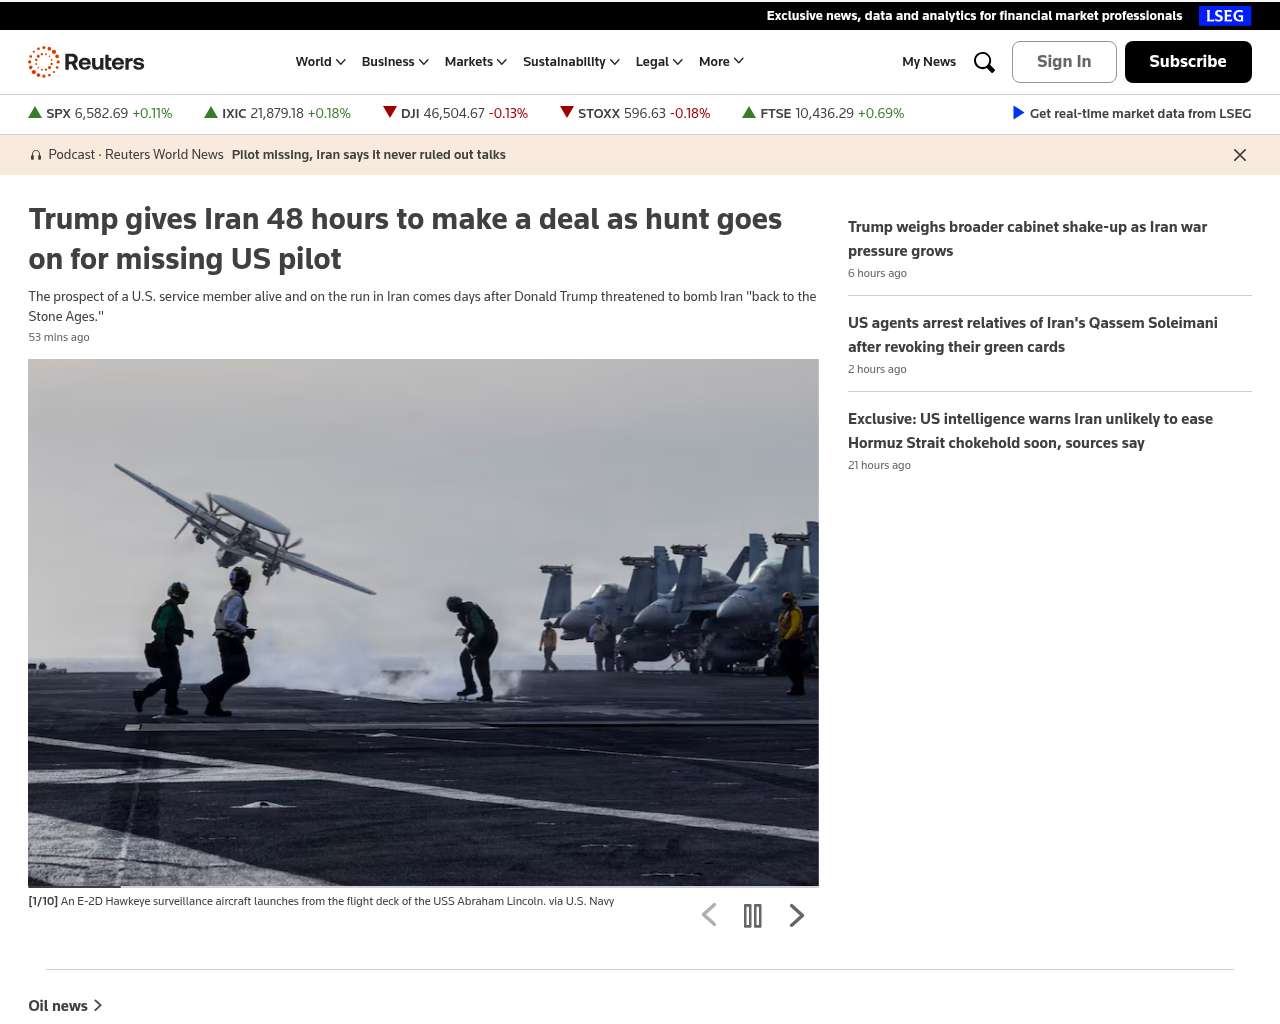This screenshot has width=1280, height=1024.
Task: Click the Reuters logo
Action: [x=86, y=62]
